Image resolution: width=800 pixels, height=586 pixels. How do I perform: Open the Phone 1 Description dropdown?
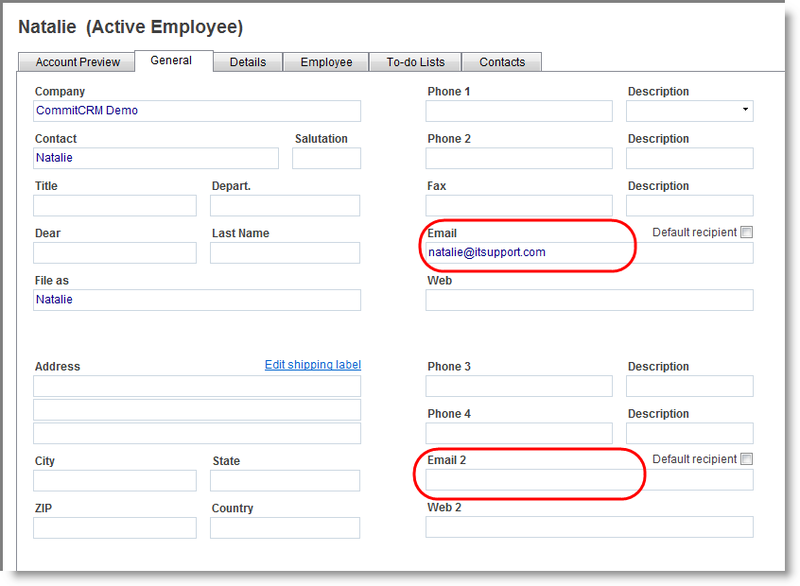coord(746,110)
